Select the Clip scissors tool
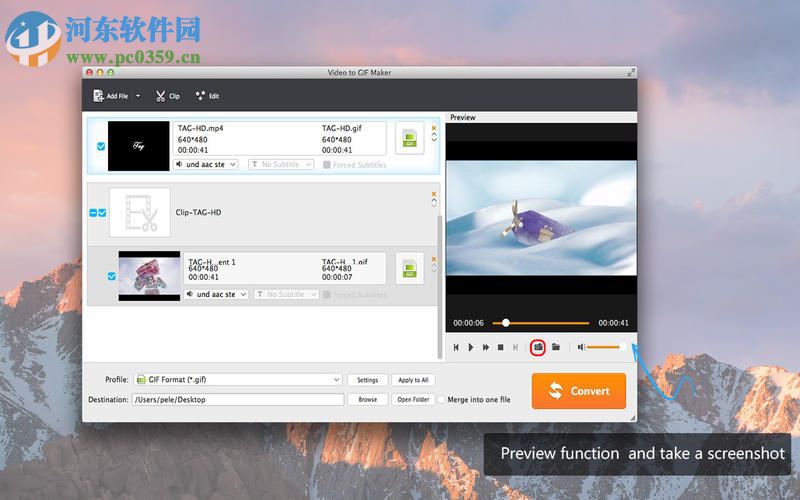 168,96
